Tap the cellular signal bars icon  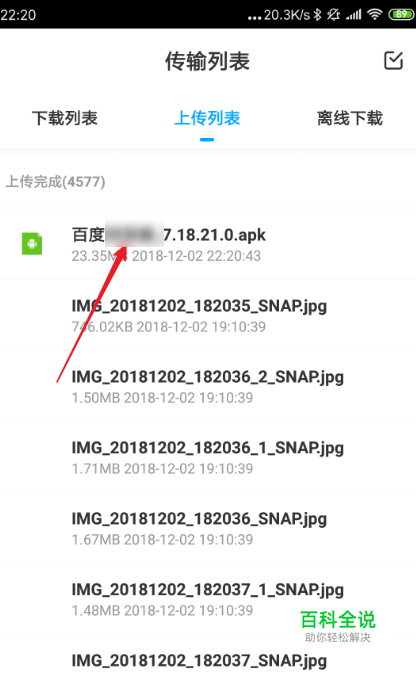(354, 15)
